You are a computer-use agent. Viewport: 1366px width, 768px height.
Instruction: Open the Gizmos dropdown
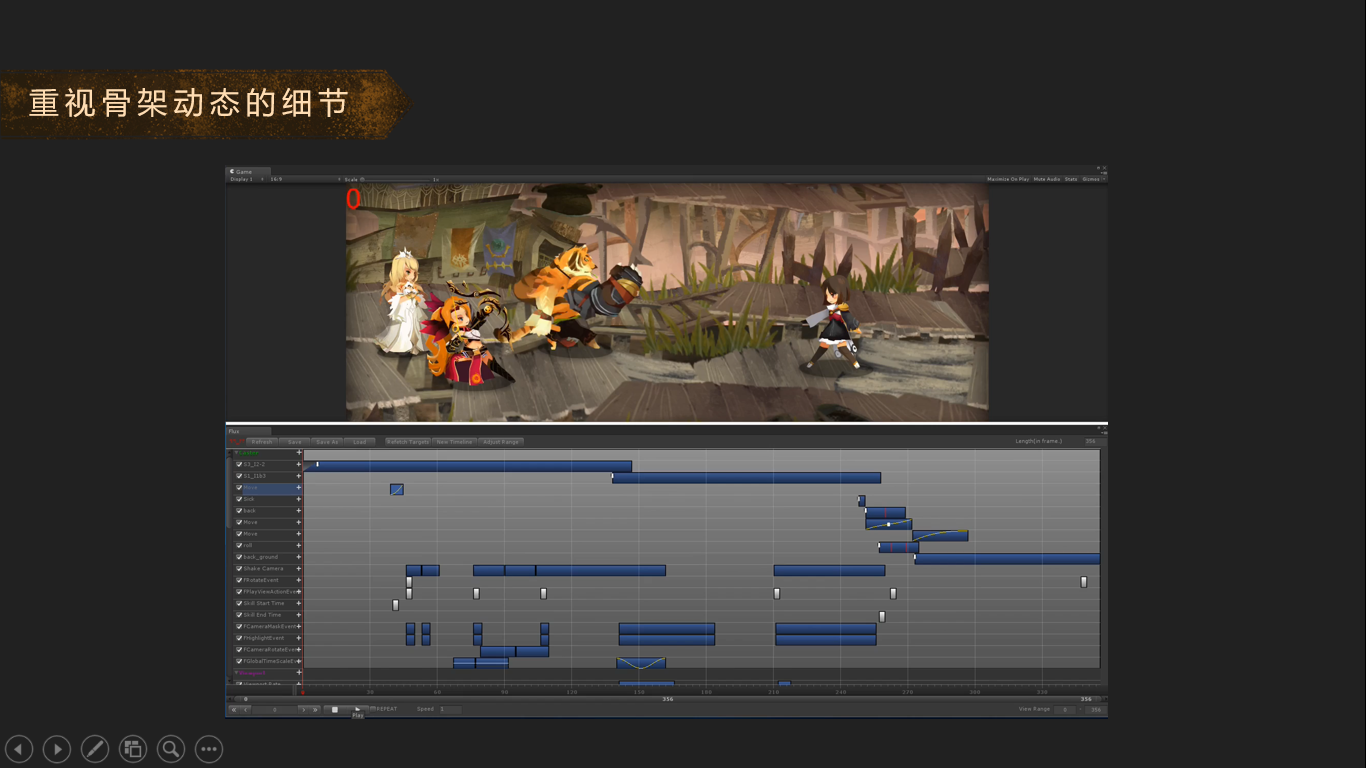click(x=1093, y=179)
